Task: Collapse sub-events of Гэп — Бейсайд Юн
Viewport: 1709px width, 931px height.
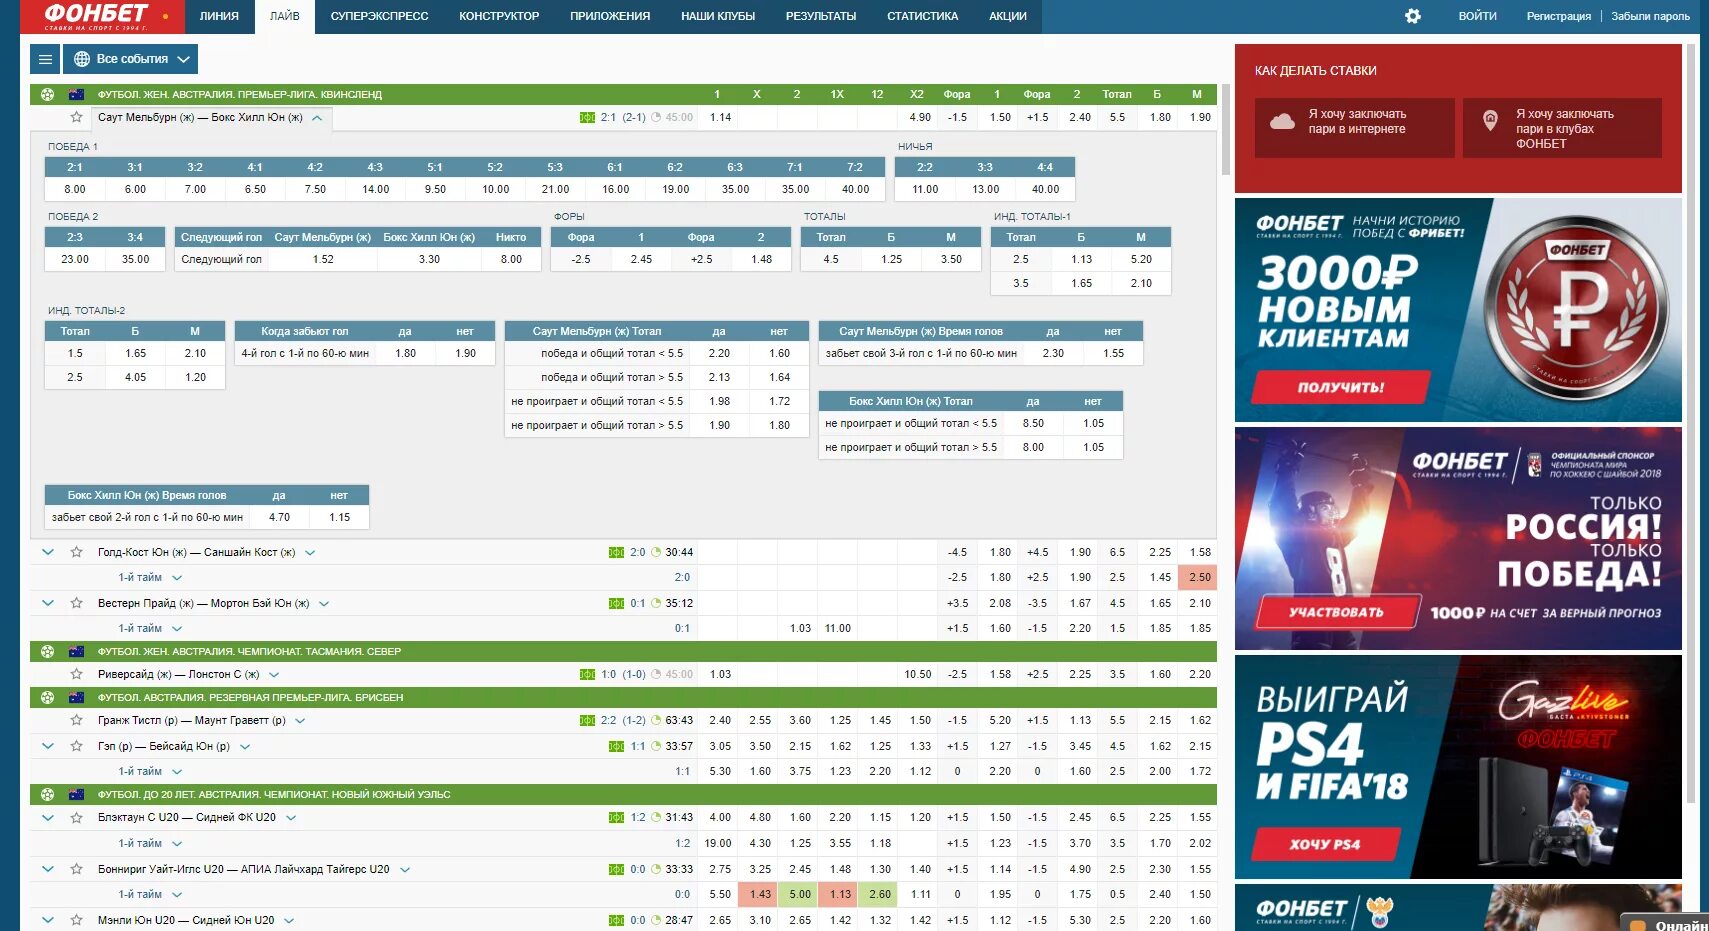Action: tap(47, 746)
